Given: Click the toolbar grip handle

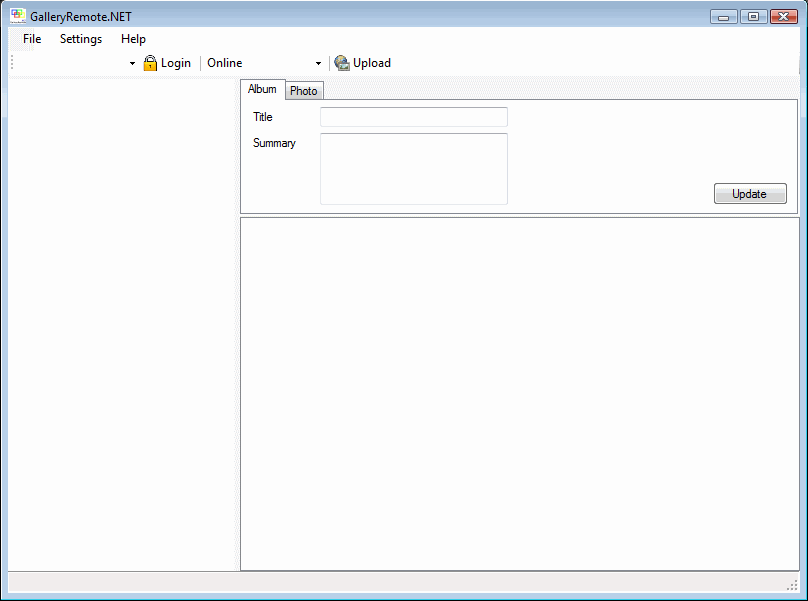Looking at the screenshot, I should coord(12,63).
